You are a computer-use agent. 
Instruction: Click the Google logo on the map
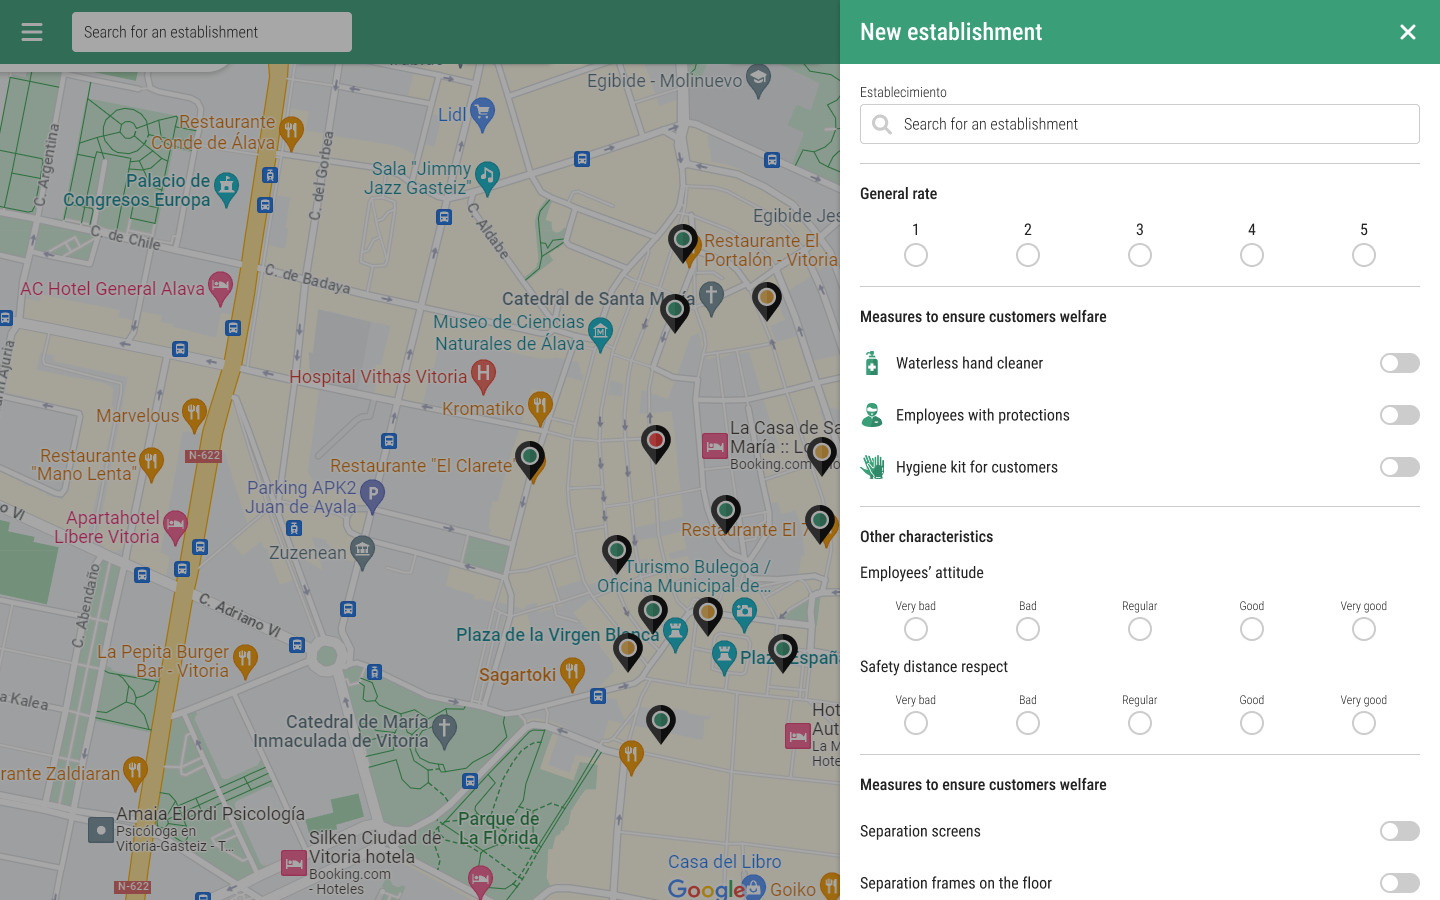pos(706,889)
